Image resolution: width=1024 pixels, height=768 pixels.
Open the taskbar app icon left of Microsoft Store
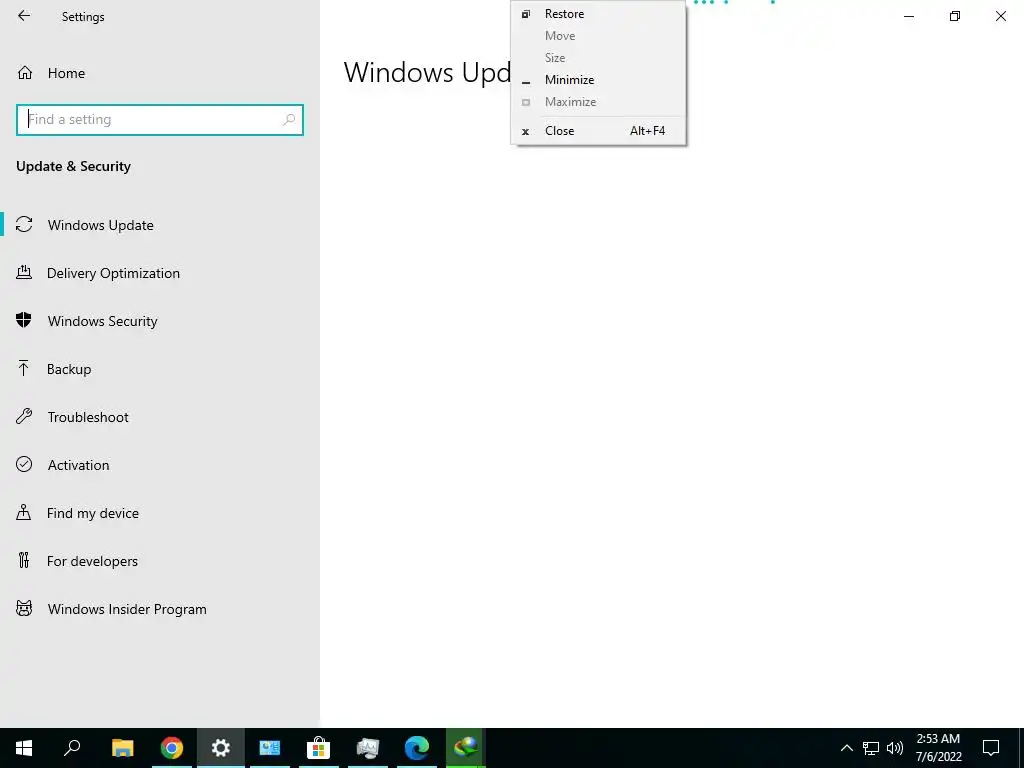(270, 748)
